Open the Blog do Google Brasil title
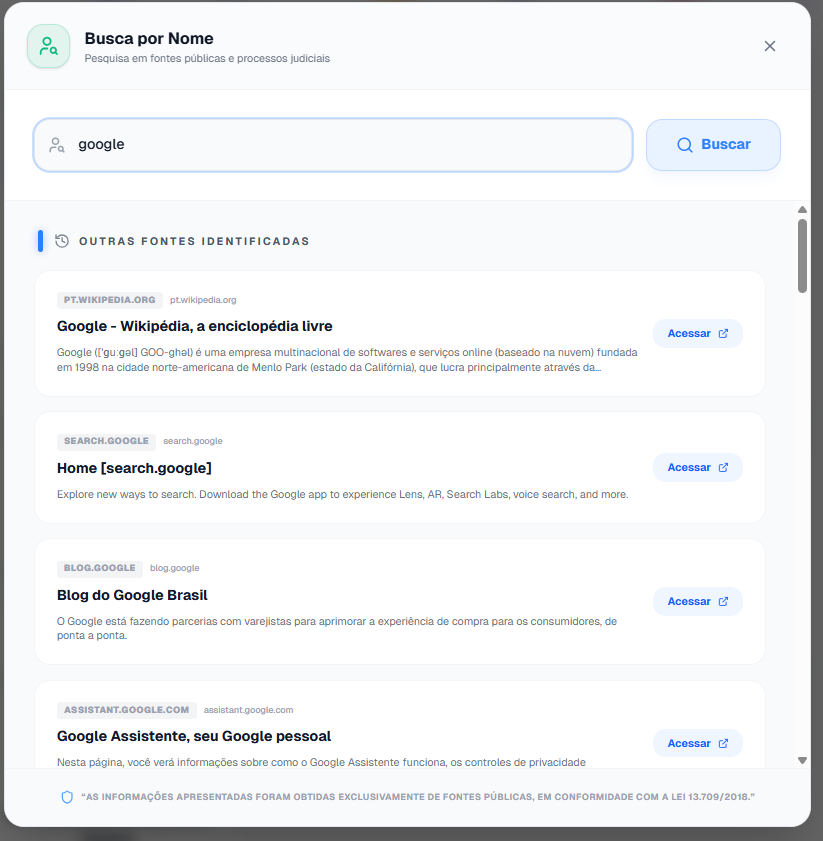 pyautogui.click(x=133, y=595)
